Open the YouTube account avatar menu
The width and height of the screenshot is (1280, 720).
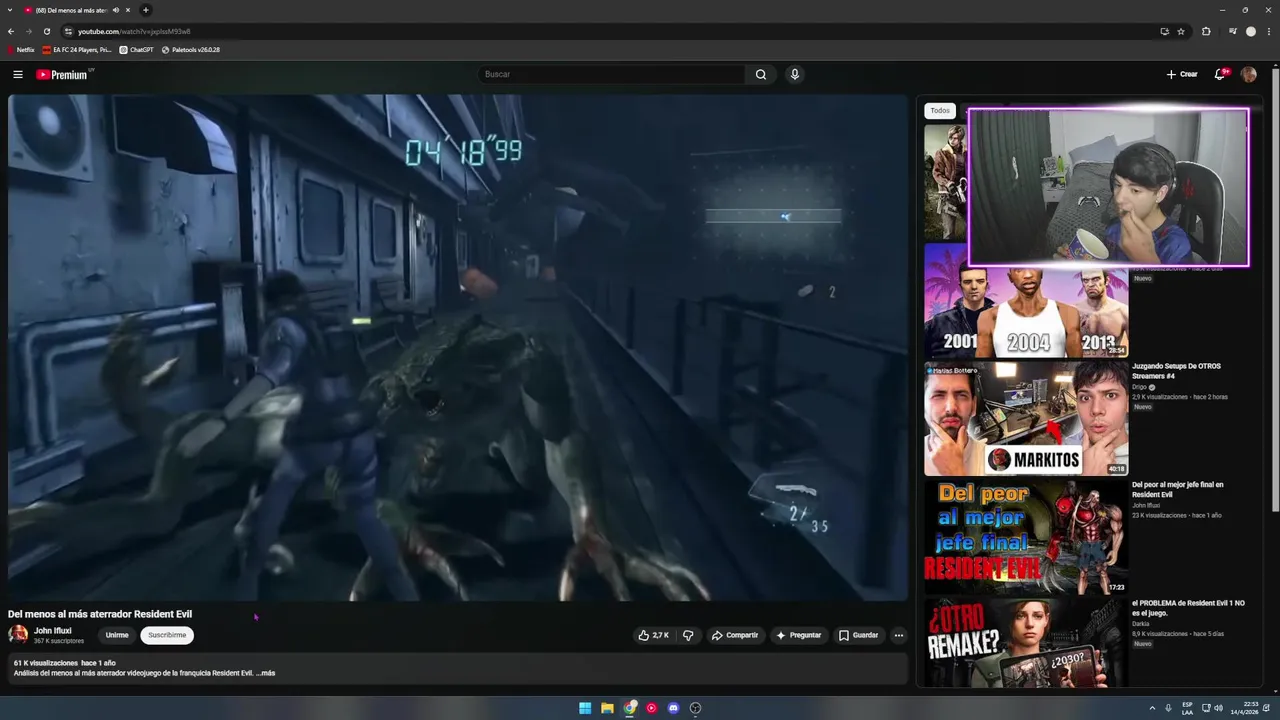coord(1248,74)
